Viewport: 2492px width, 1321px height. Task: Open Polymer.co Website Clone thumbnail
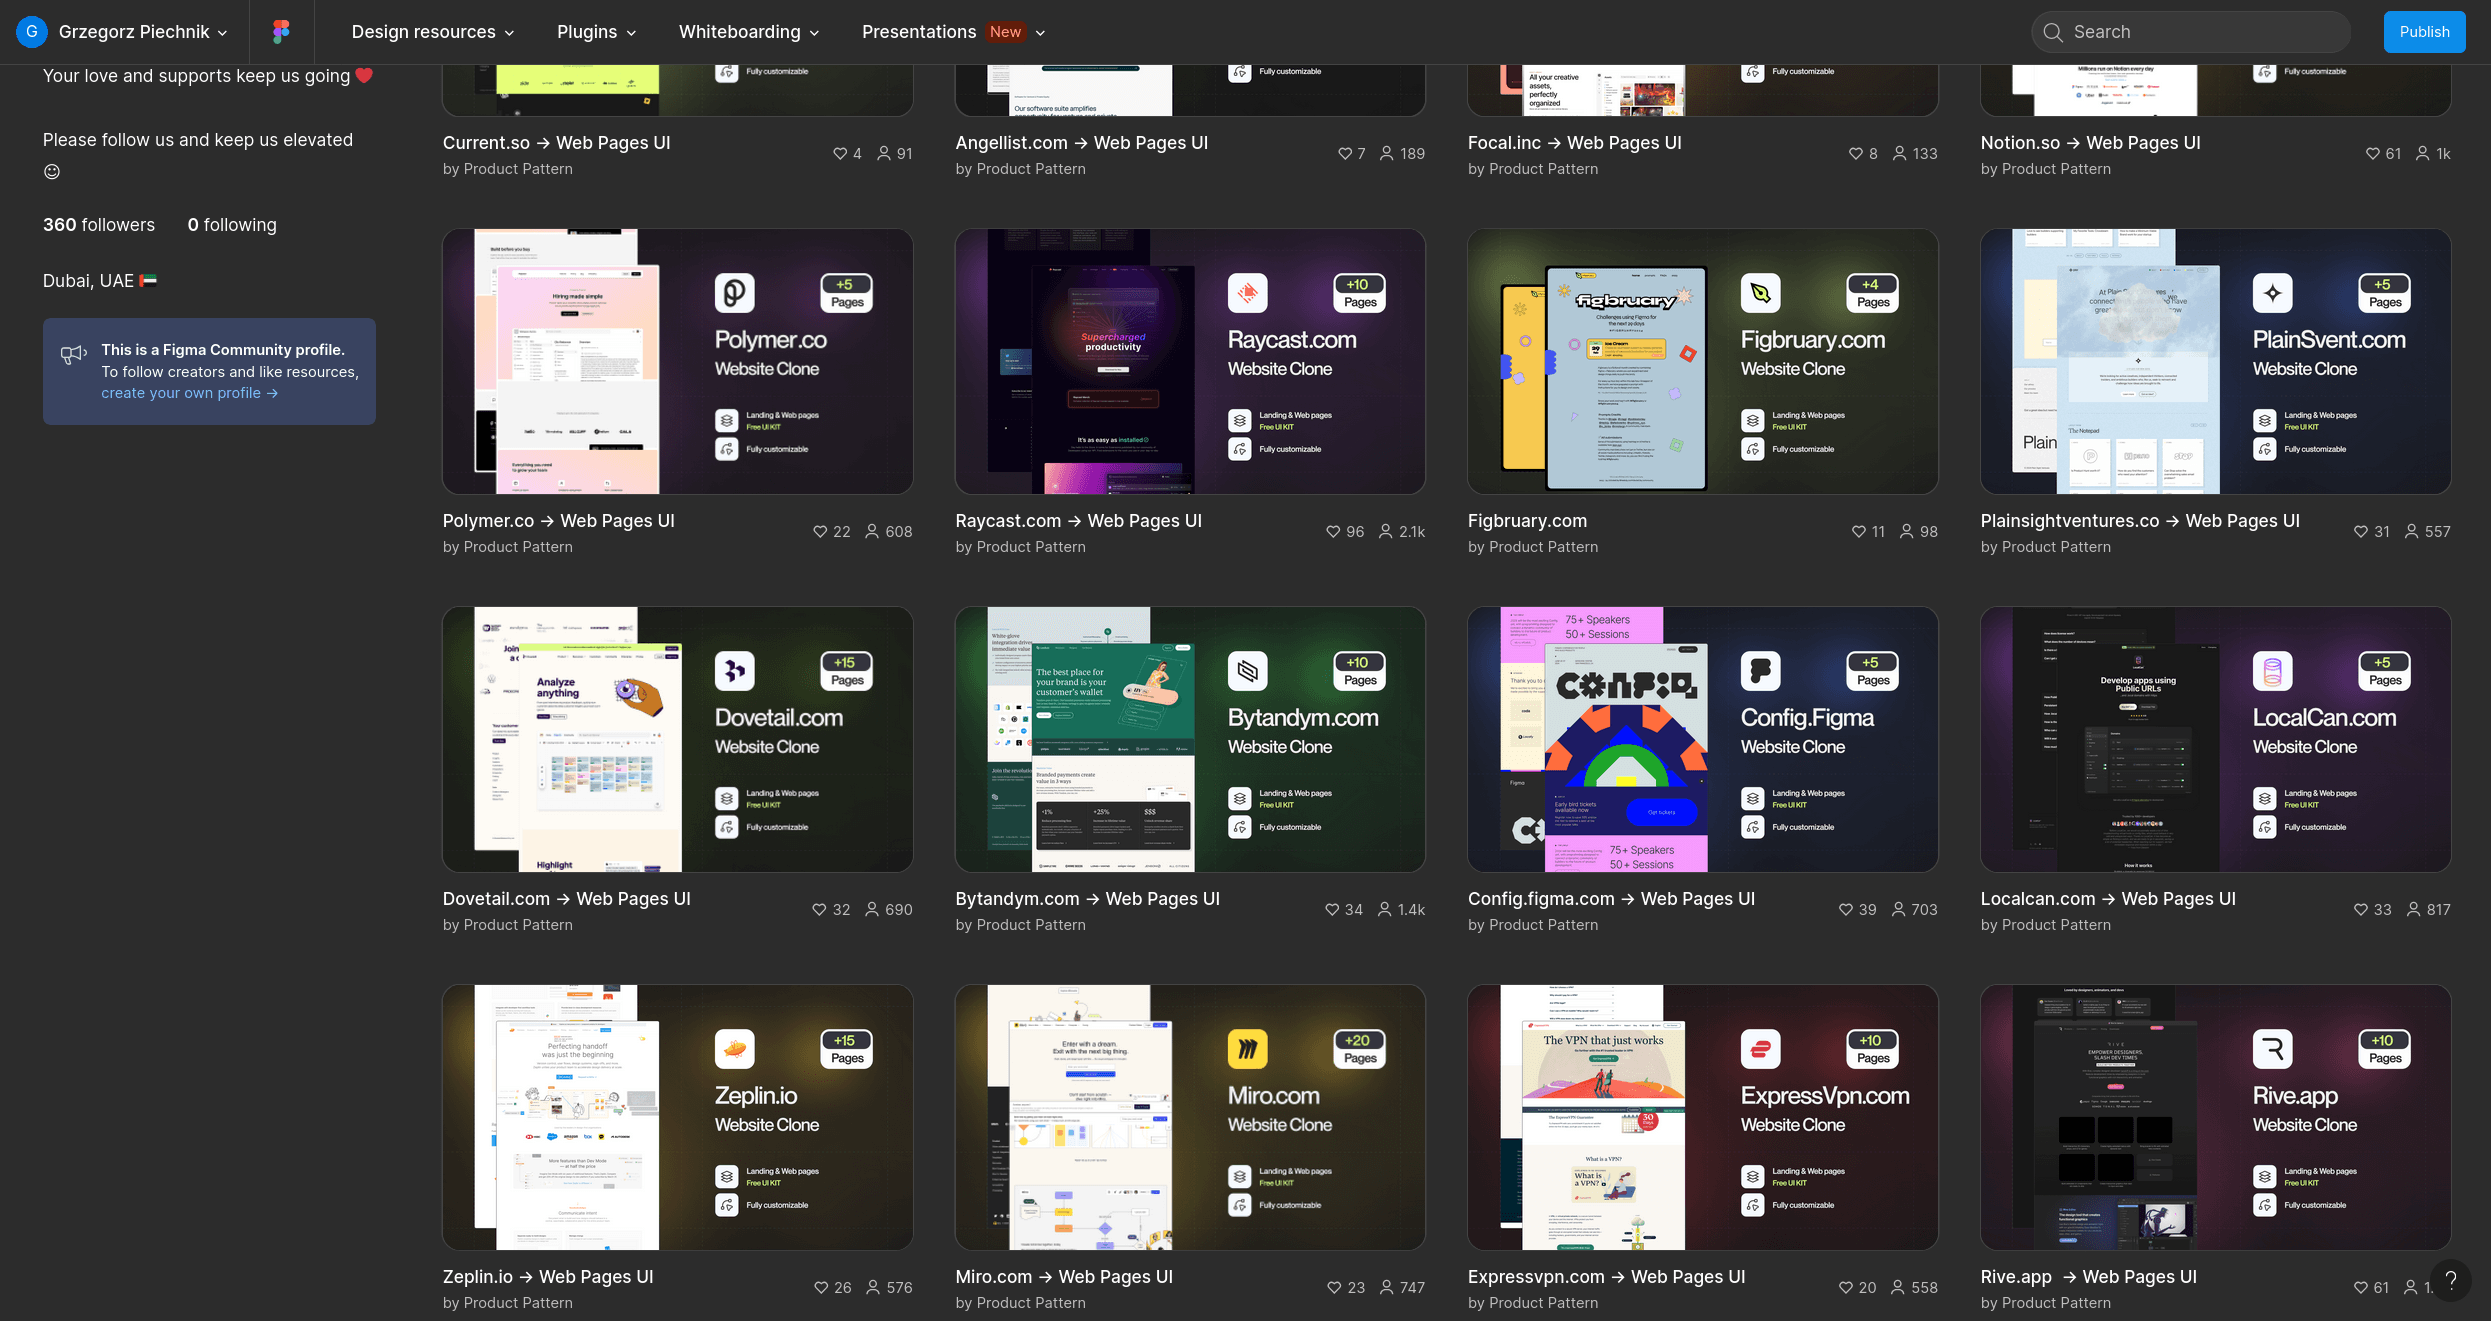(x=678, y=361)
